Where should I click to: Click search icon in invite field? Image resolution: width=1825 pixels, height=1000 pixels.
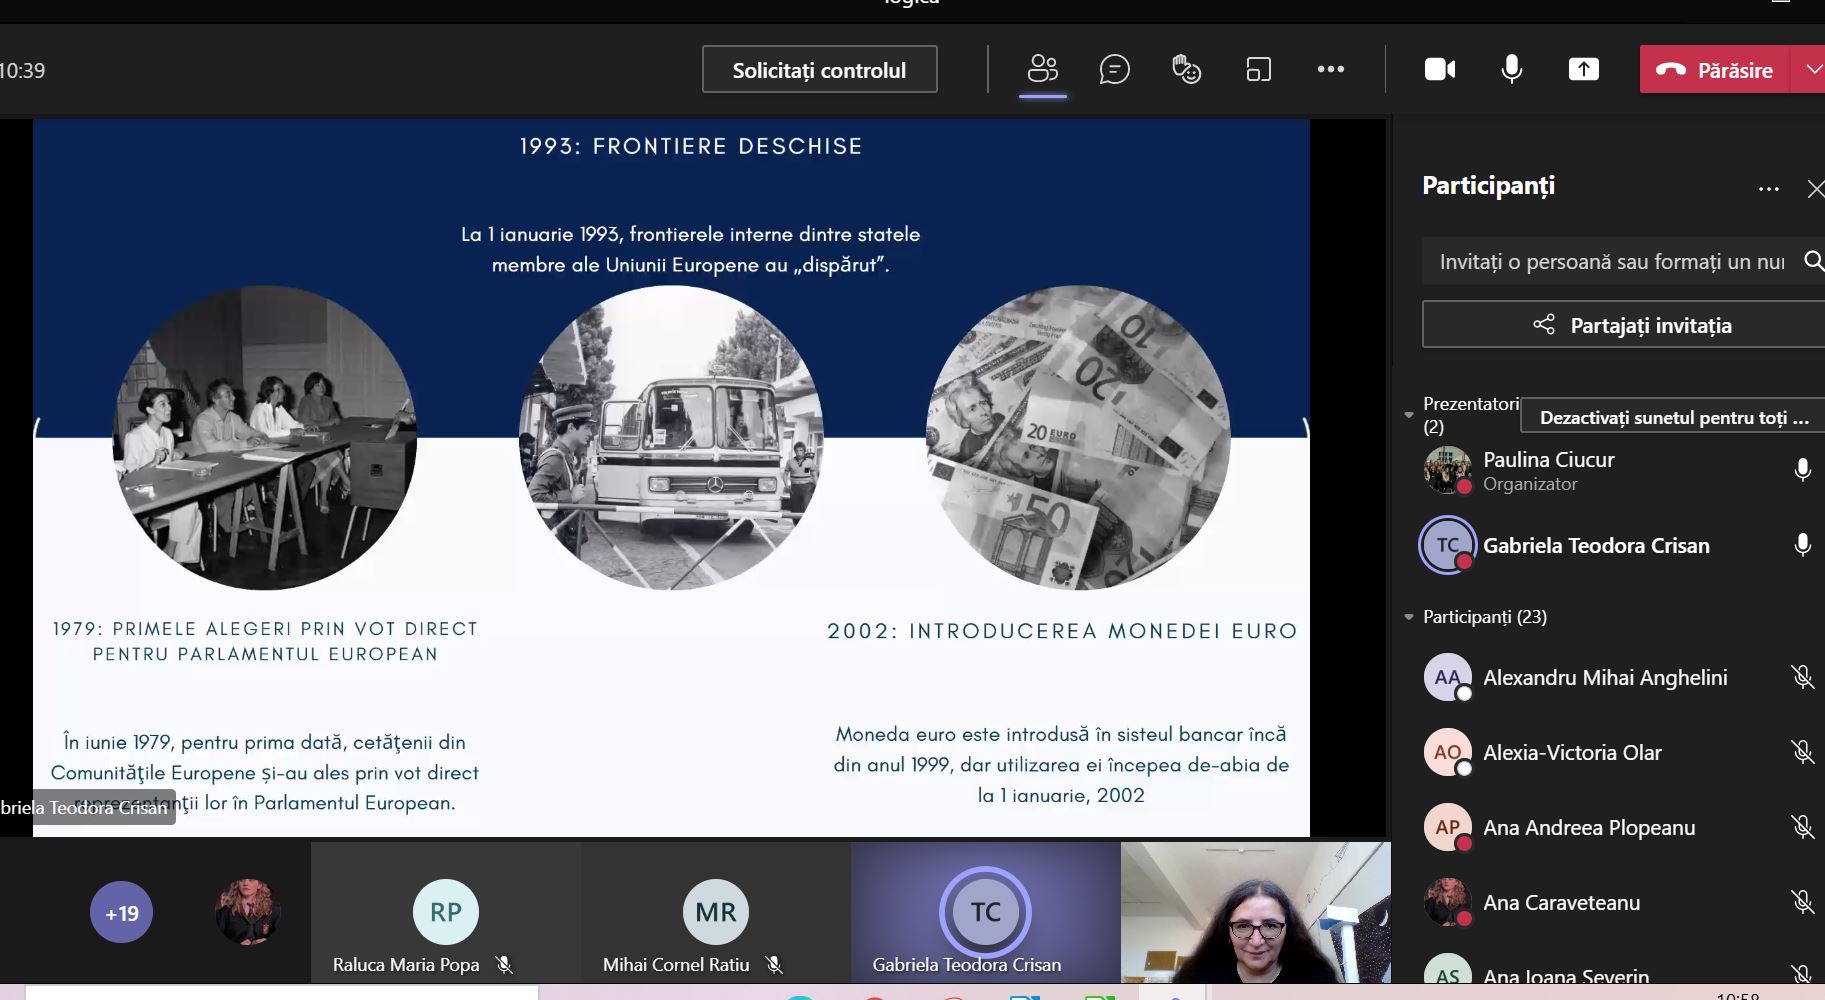(x=1812, y=261)
